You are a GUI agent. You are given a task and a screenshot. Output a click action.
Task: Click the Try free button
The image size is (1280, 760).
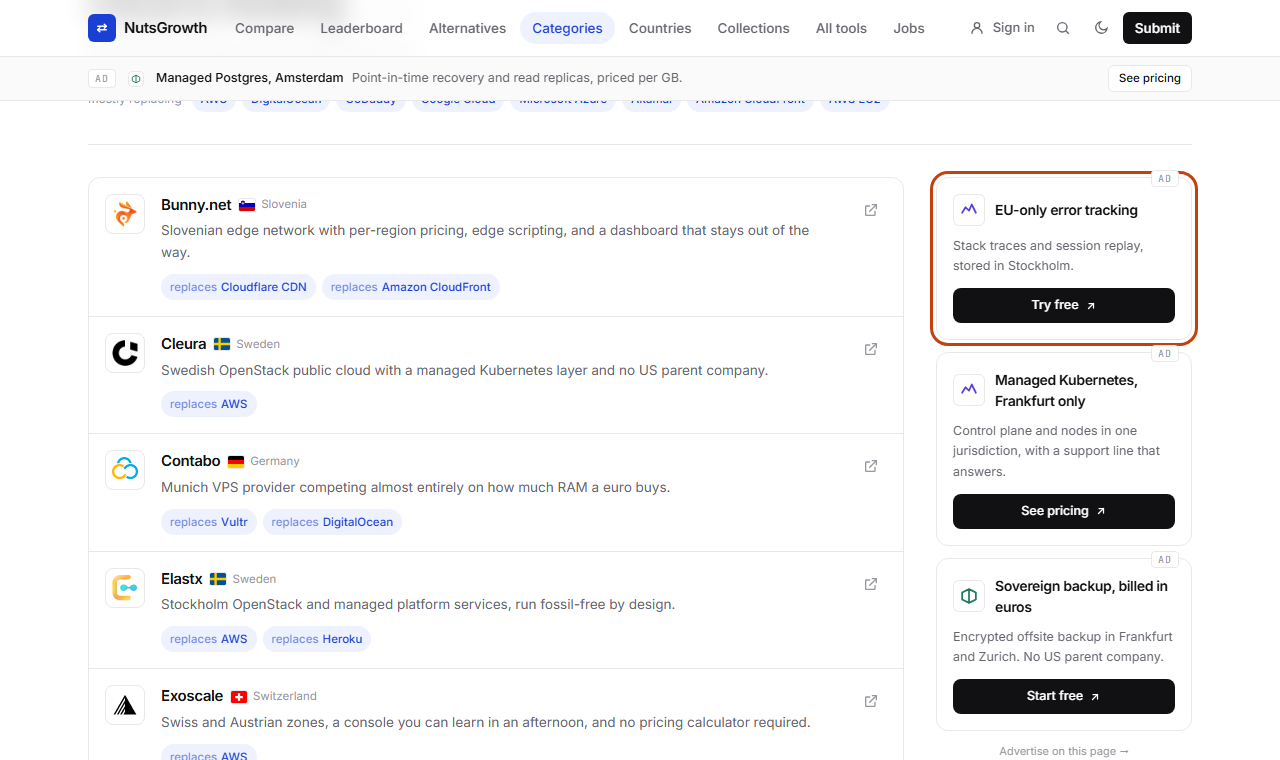pyautogui.click(x=1064, y=305)
